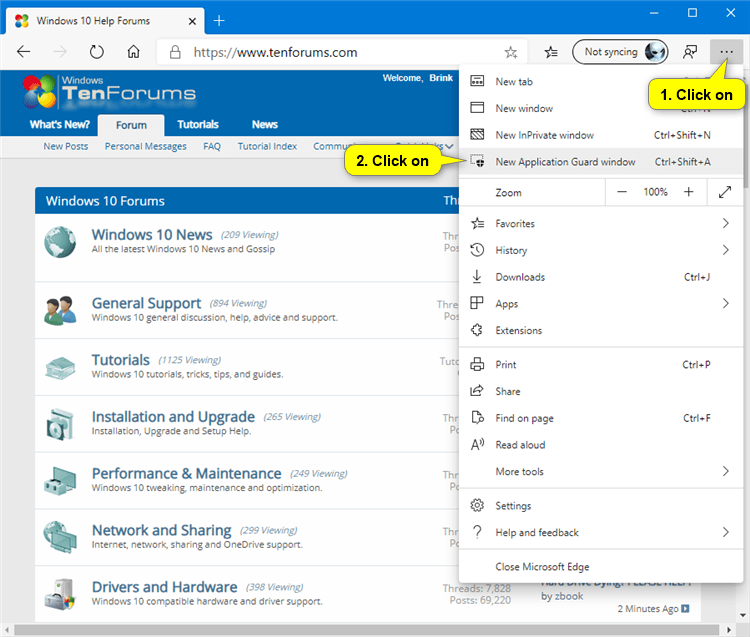Image resolution: width=750 pixels, height=637 pixels.
Task: Open the FAQ link
Action: [x=212, y=146]
